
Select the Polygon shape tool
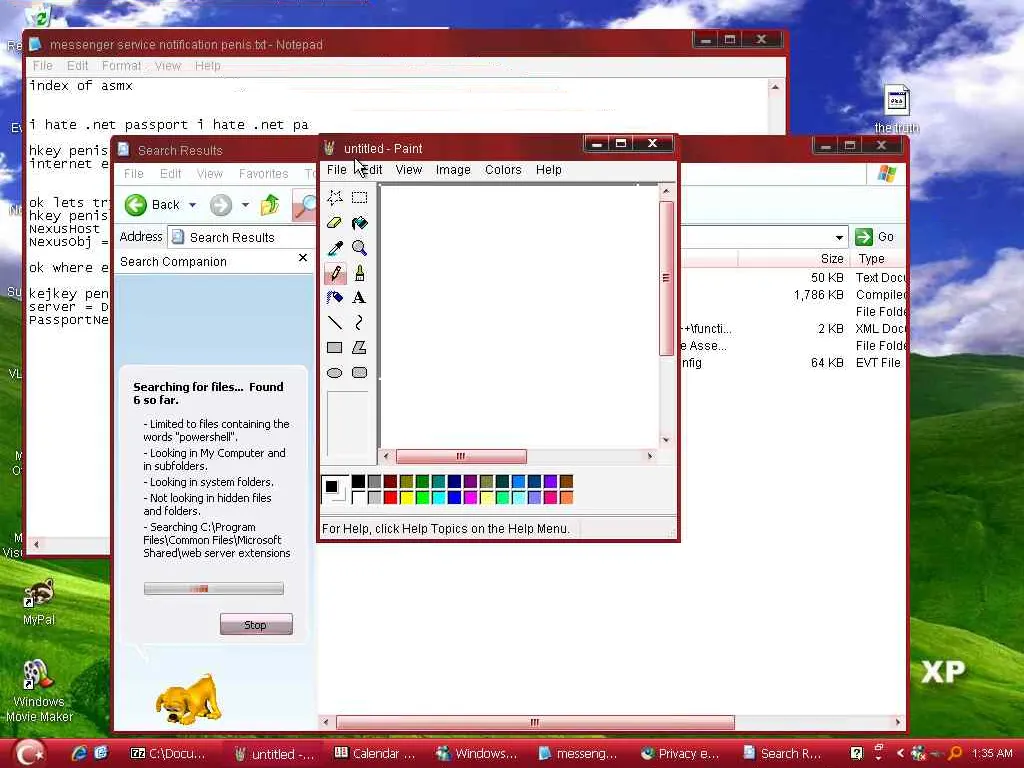coord(359,347)
